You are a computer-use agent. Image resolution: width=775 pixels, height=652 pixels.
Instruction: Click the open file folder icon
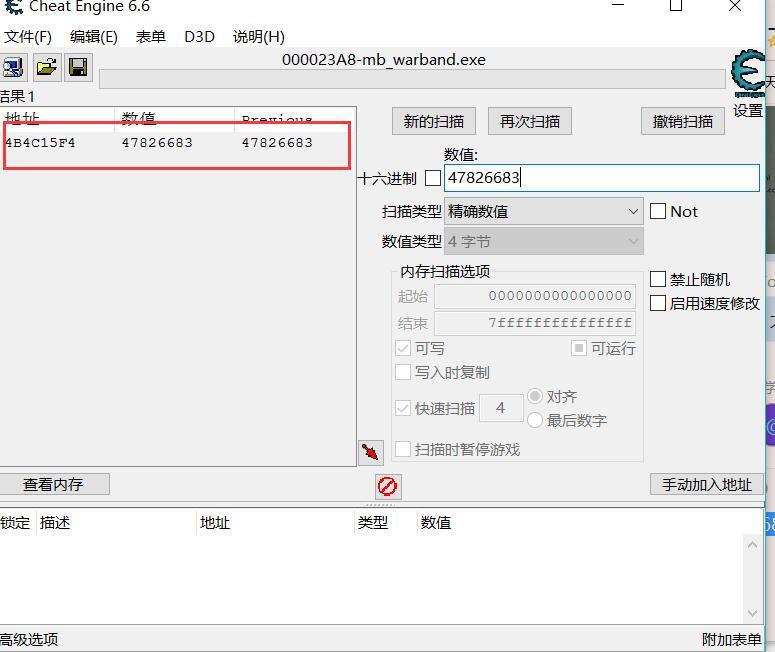pyautogui.click(x=47, y=67)
